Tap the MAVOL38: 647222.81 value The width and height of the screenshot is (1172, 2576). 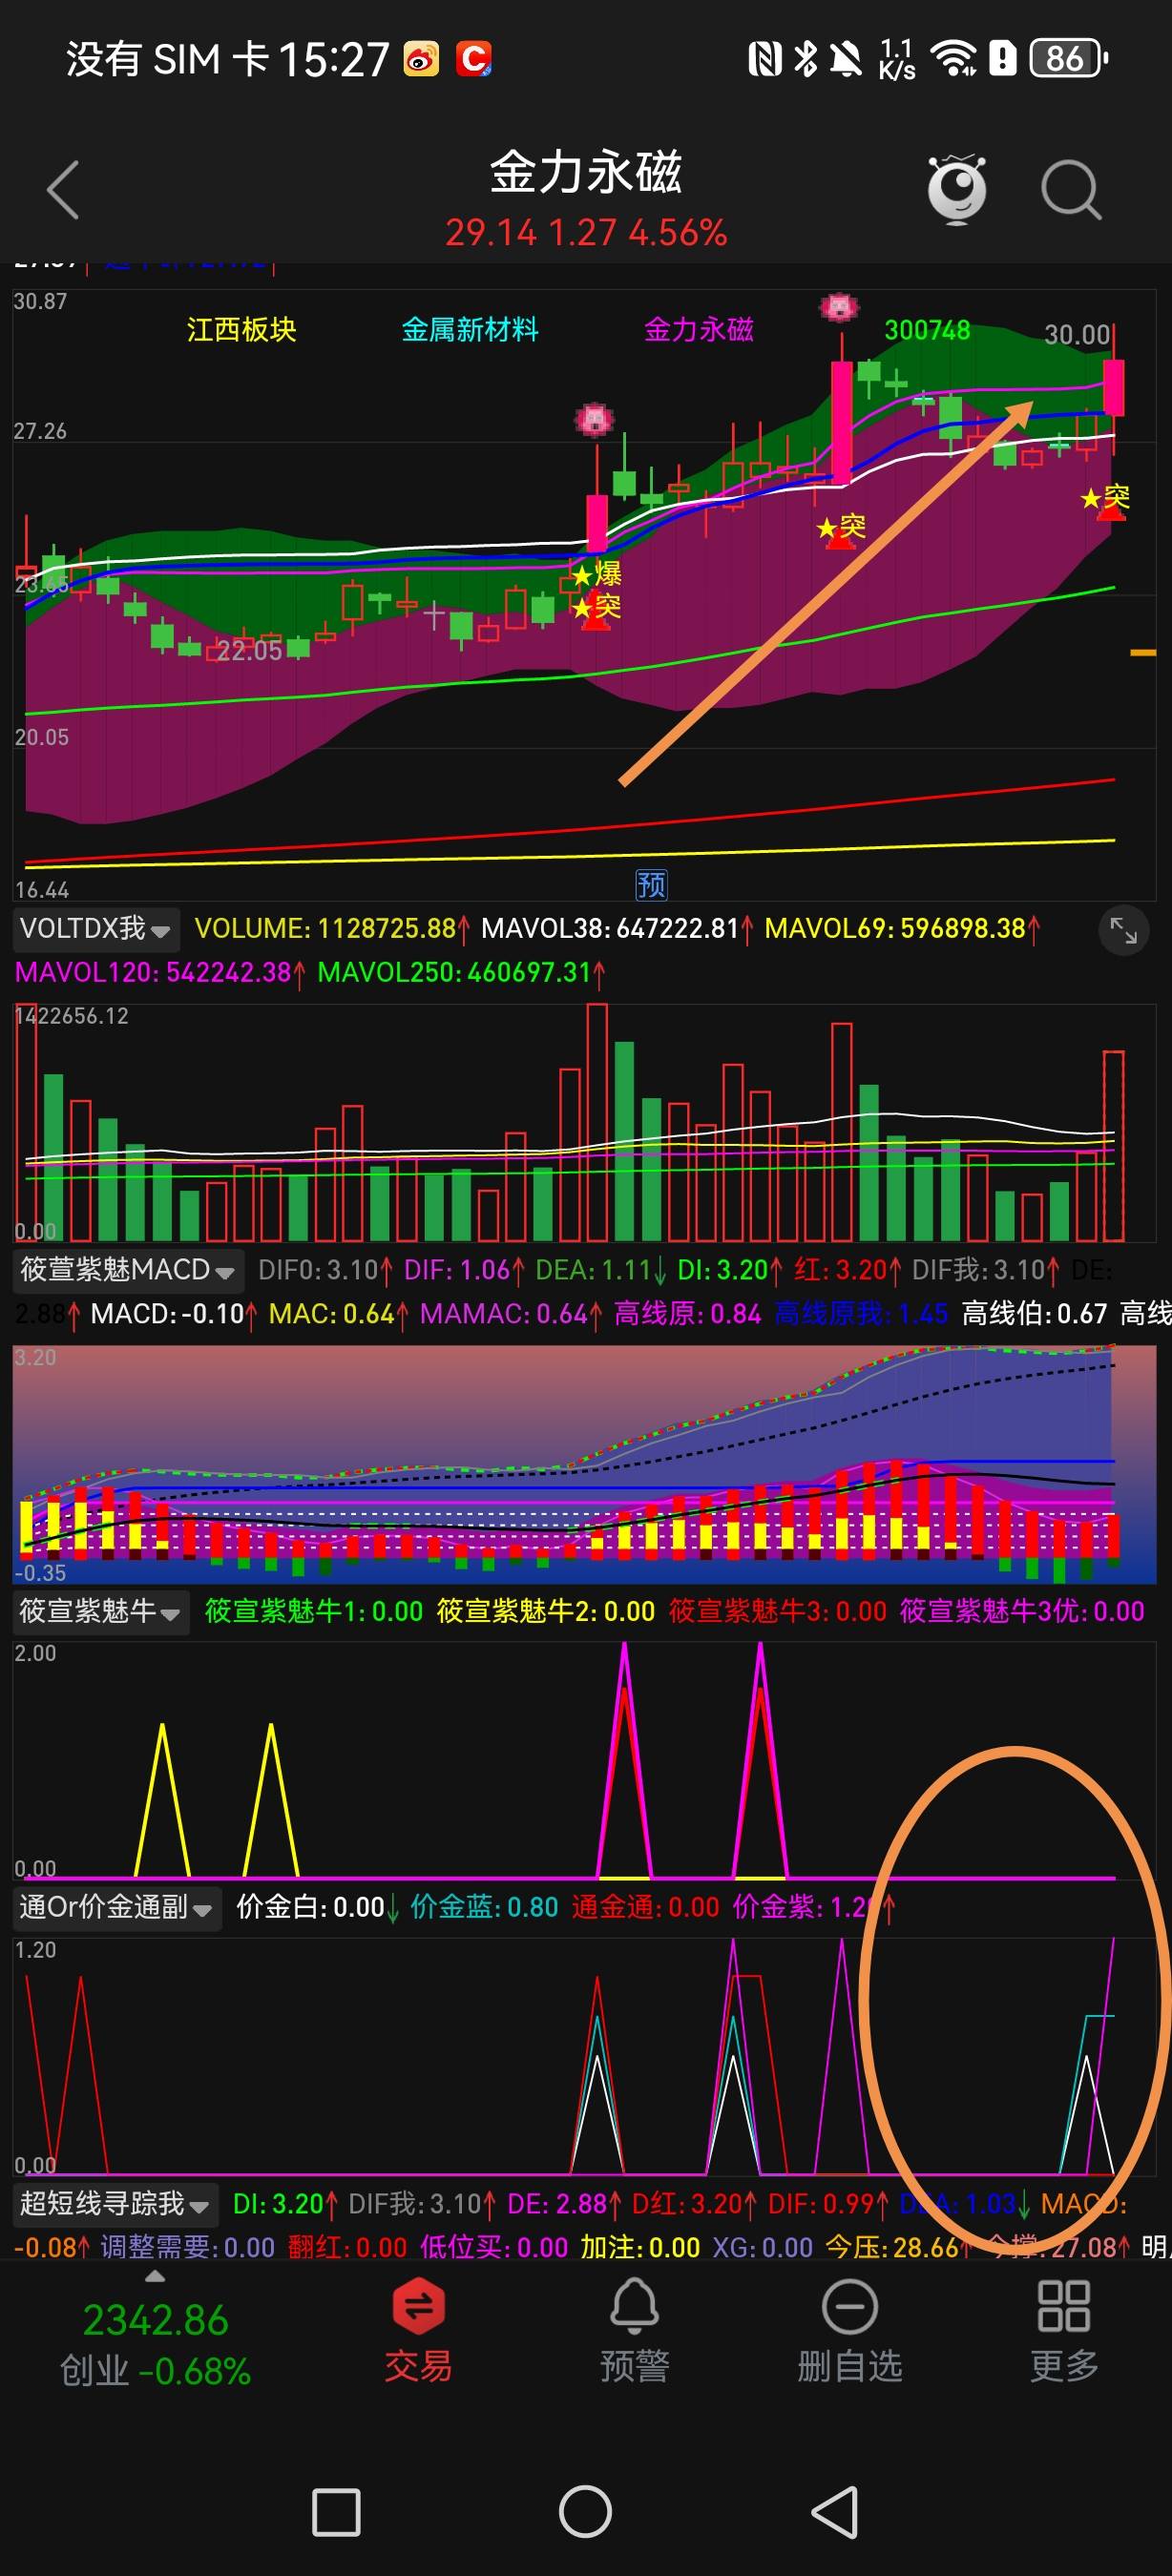[x=617, y=929]
